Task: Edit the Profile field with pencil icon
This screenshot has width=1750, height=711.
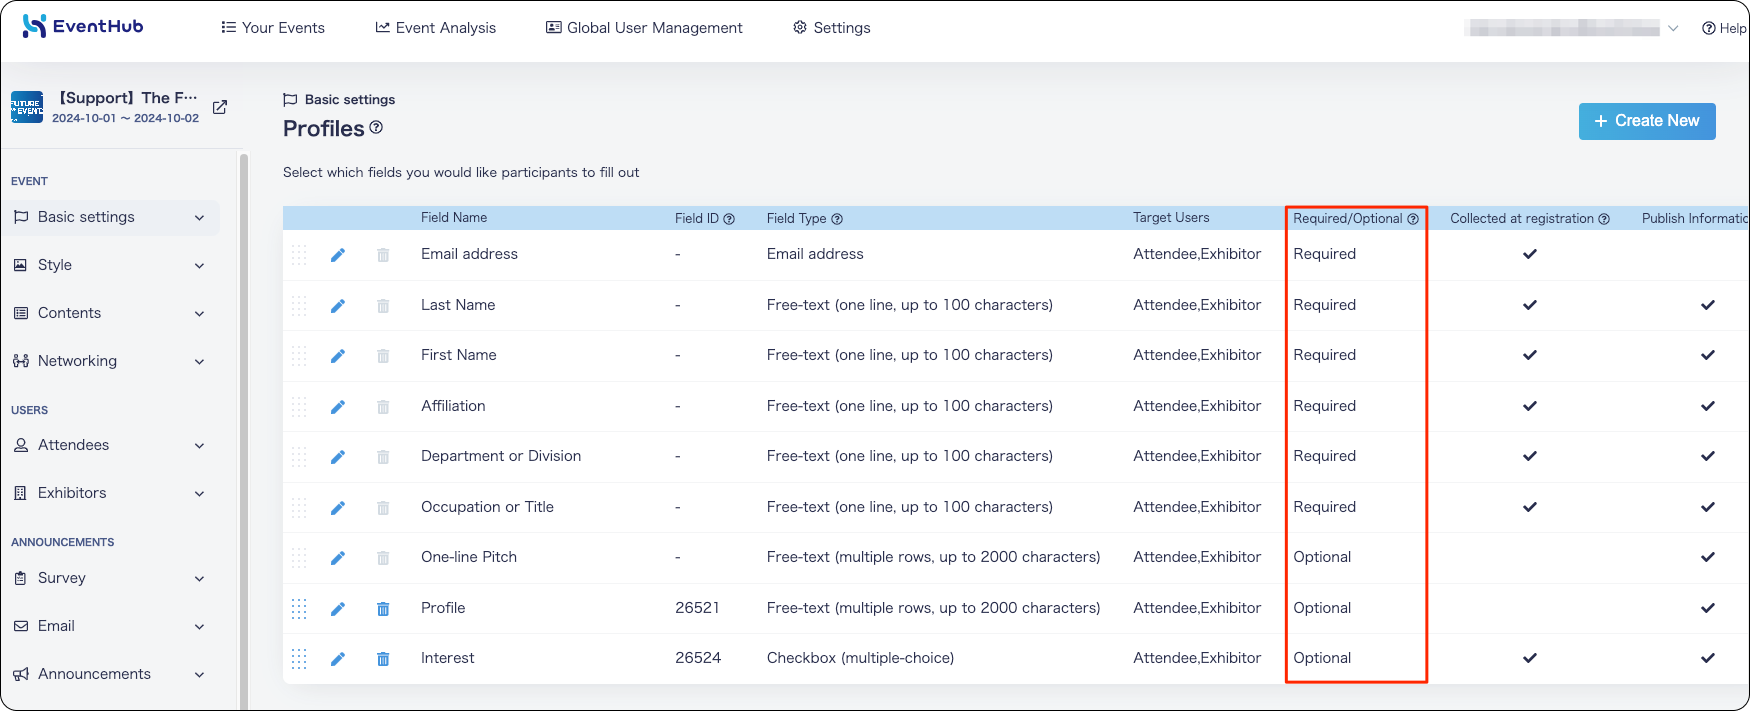Action: tap(338, 609)
